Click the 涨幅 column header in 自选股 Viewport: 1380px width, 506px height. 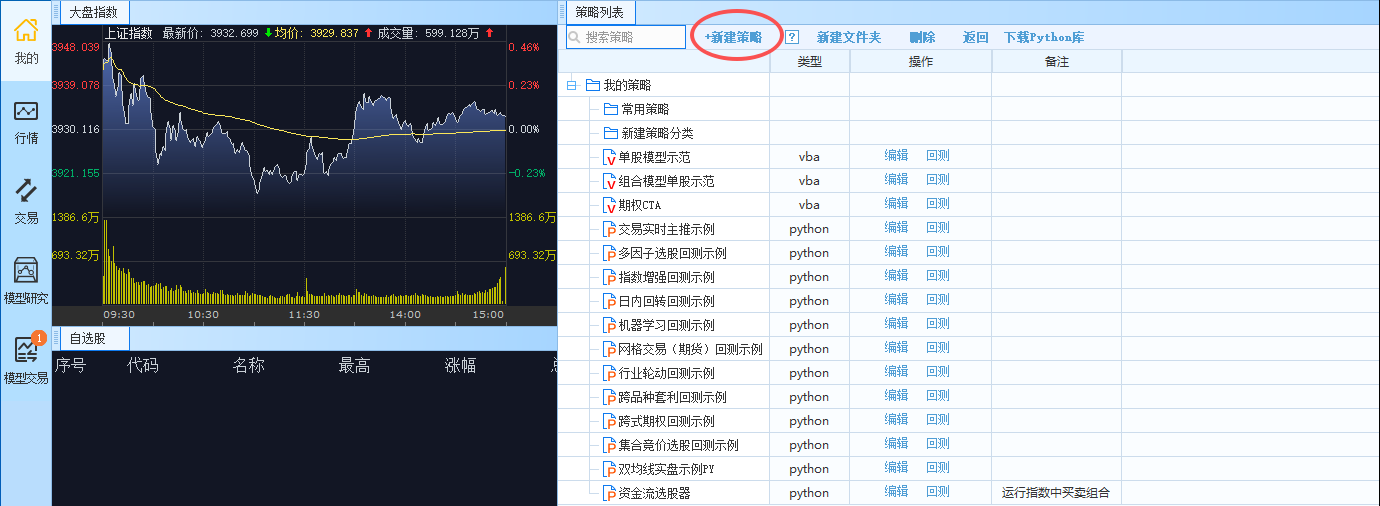(x=460, y=365)
